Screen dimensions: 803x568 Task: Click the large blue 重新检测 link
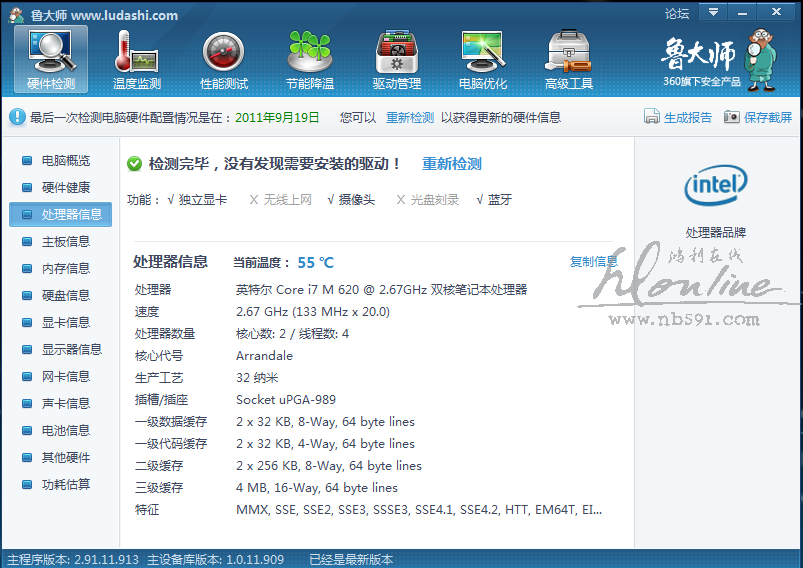coord(452,164)
